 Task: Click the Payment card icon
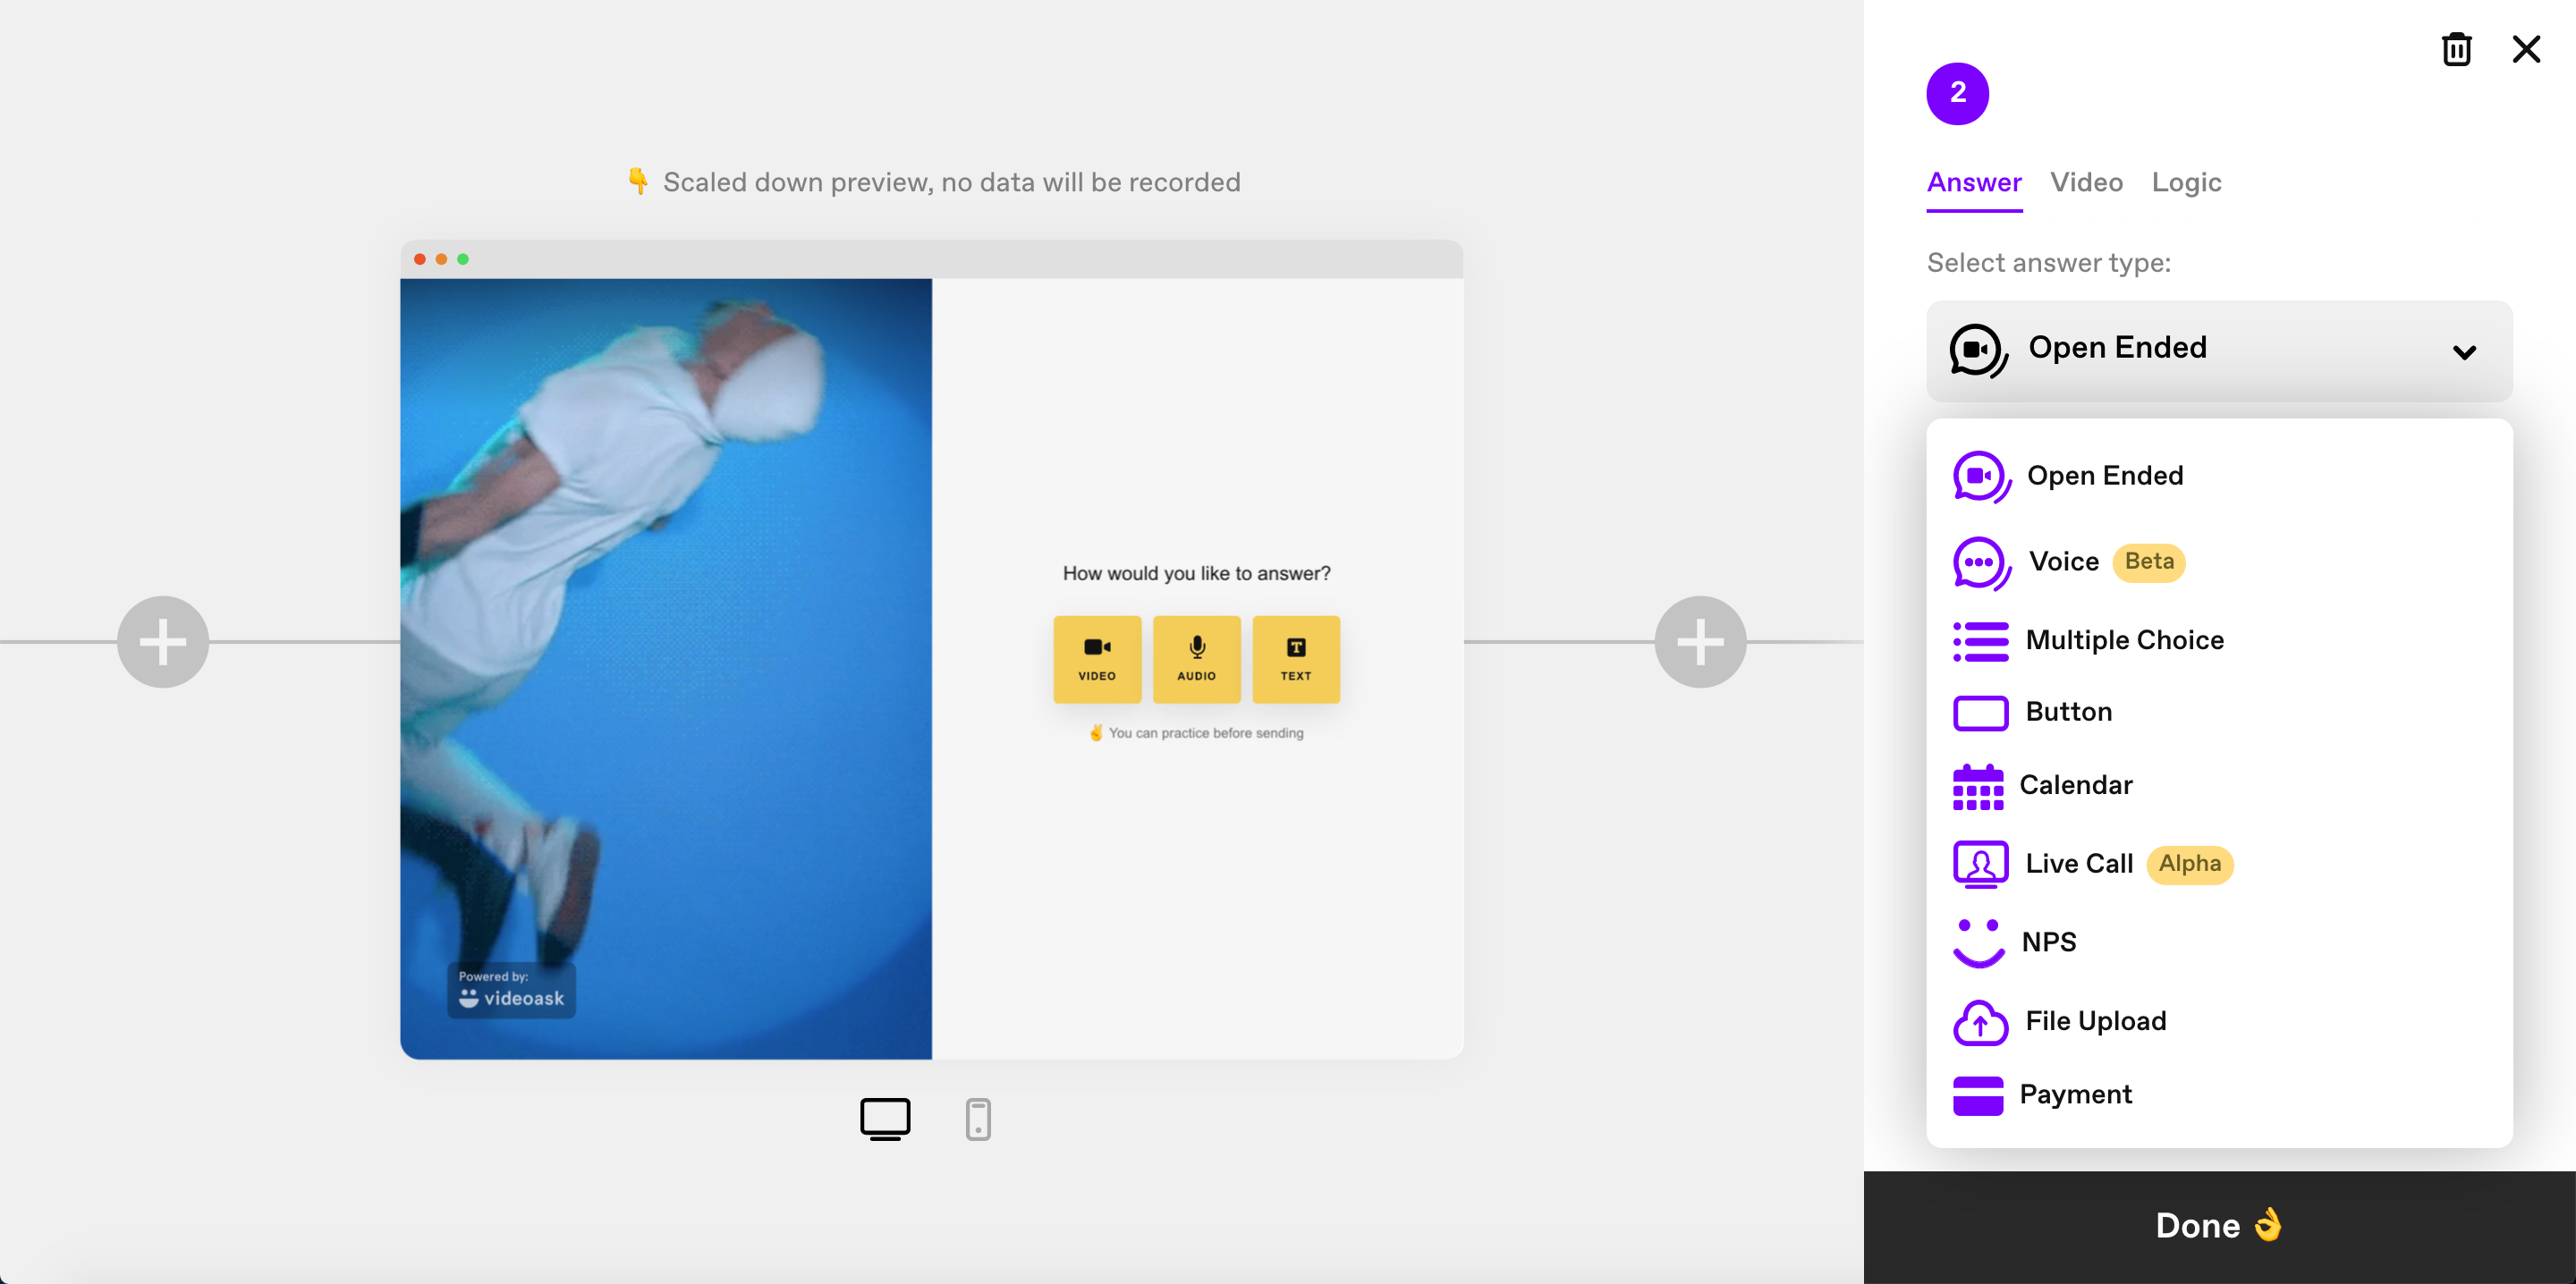point(1977,1095)
